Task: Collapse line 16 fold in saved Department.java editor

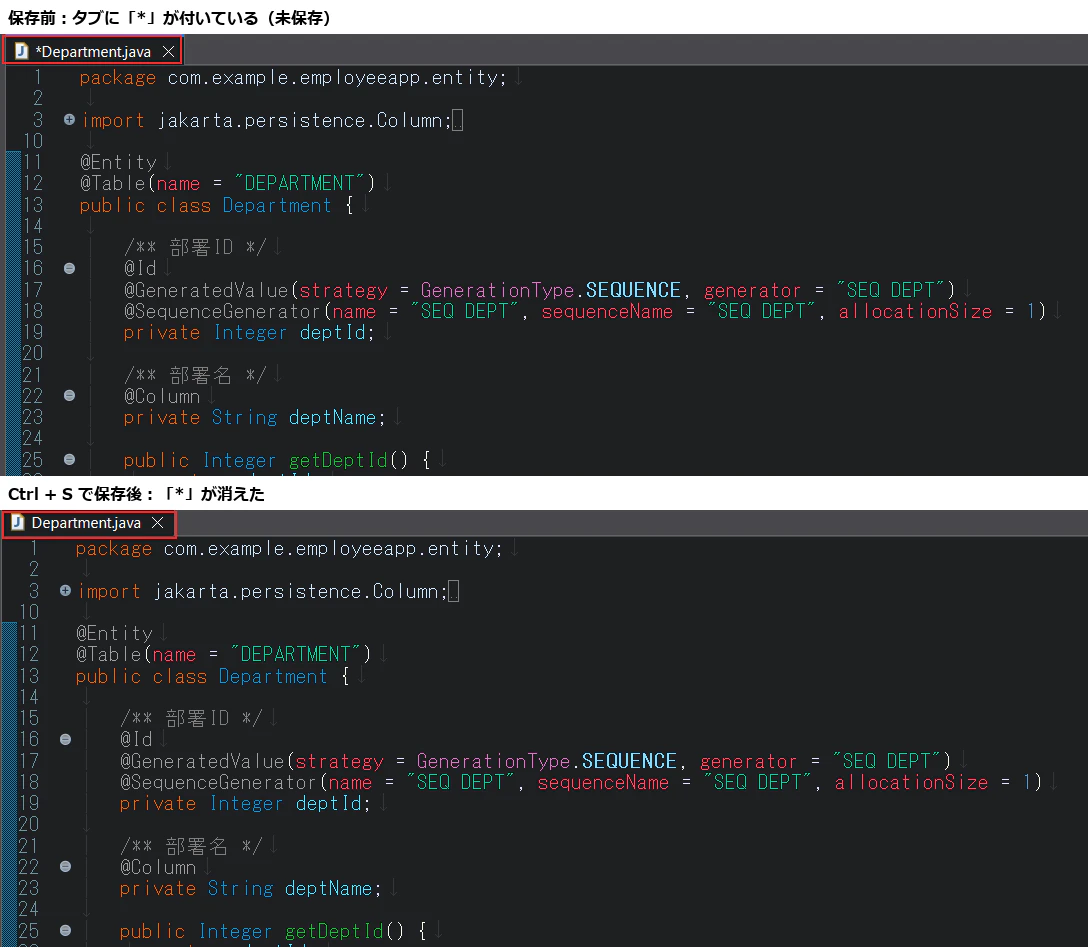Action: [65, 739]
